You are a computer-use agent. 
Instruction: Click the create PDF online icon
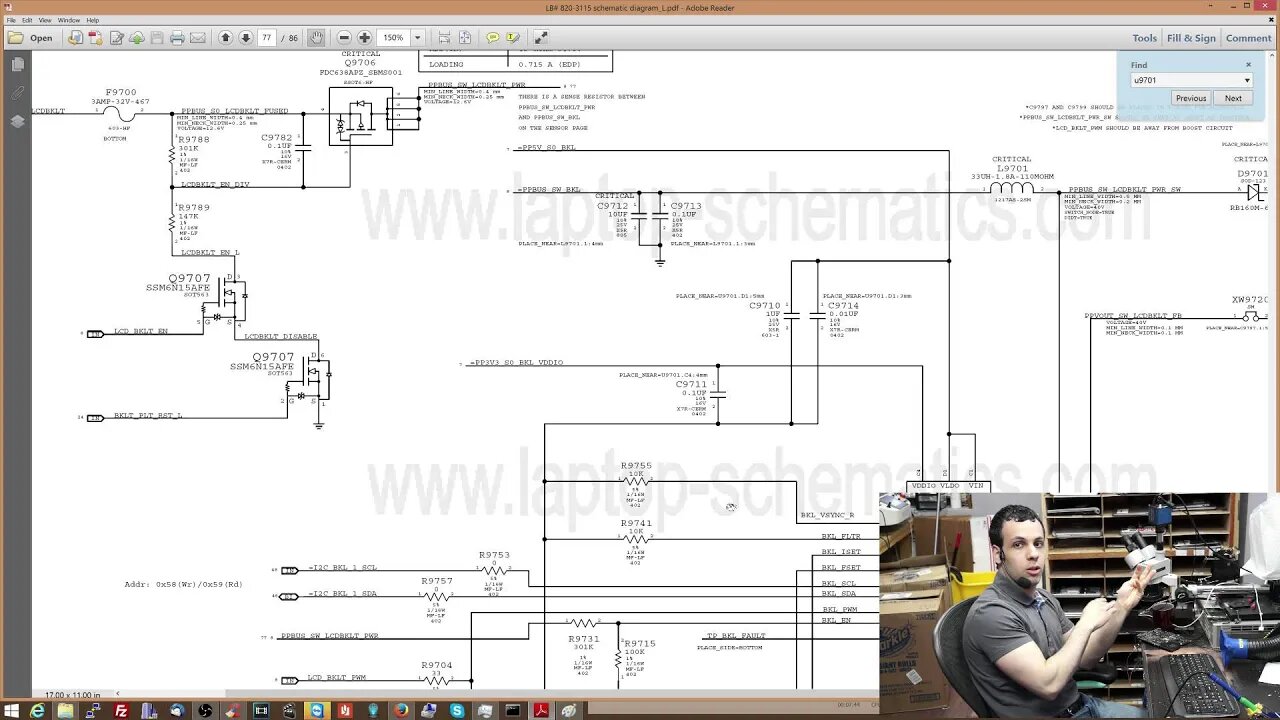(96, 38)
